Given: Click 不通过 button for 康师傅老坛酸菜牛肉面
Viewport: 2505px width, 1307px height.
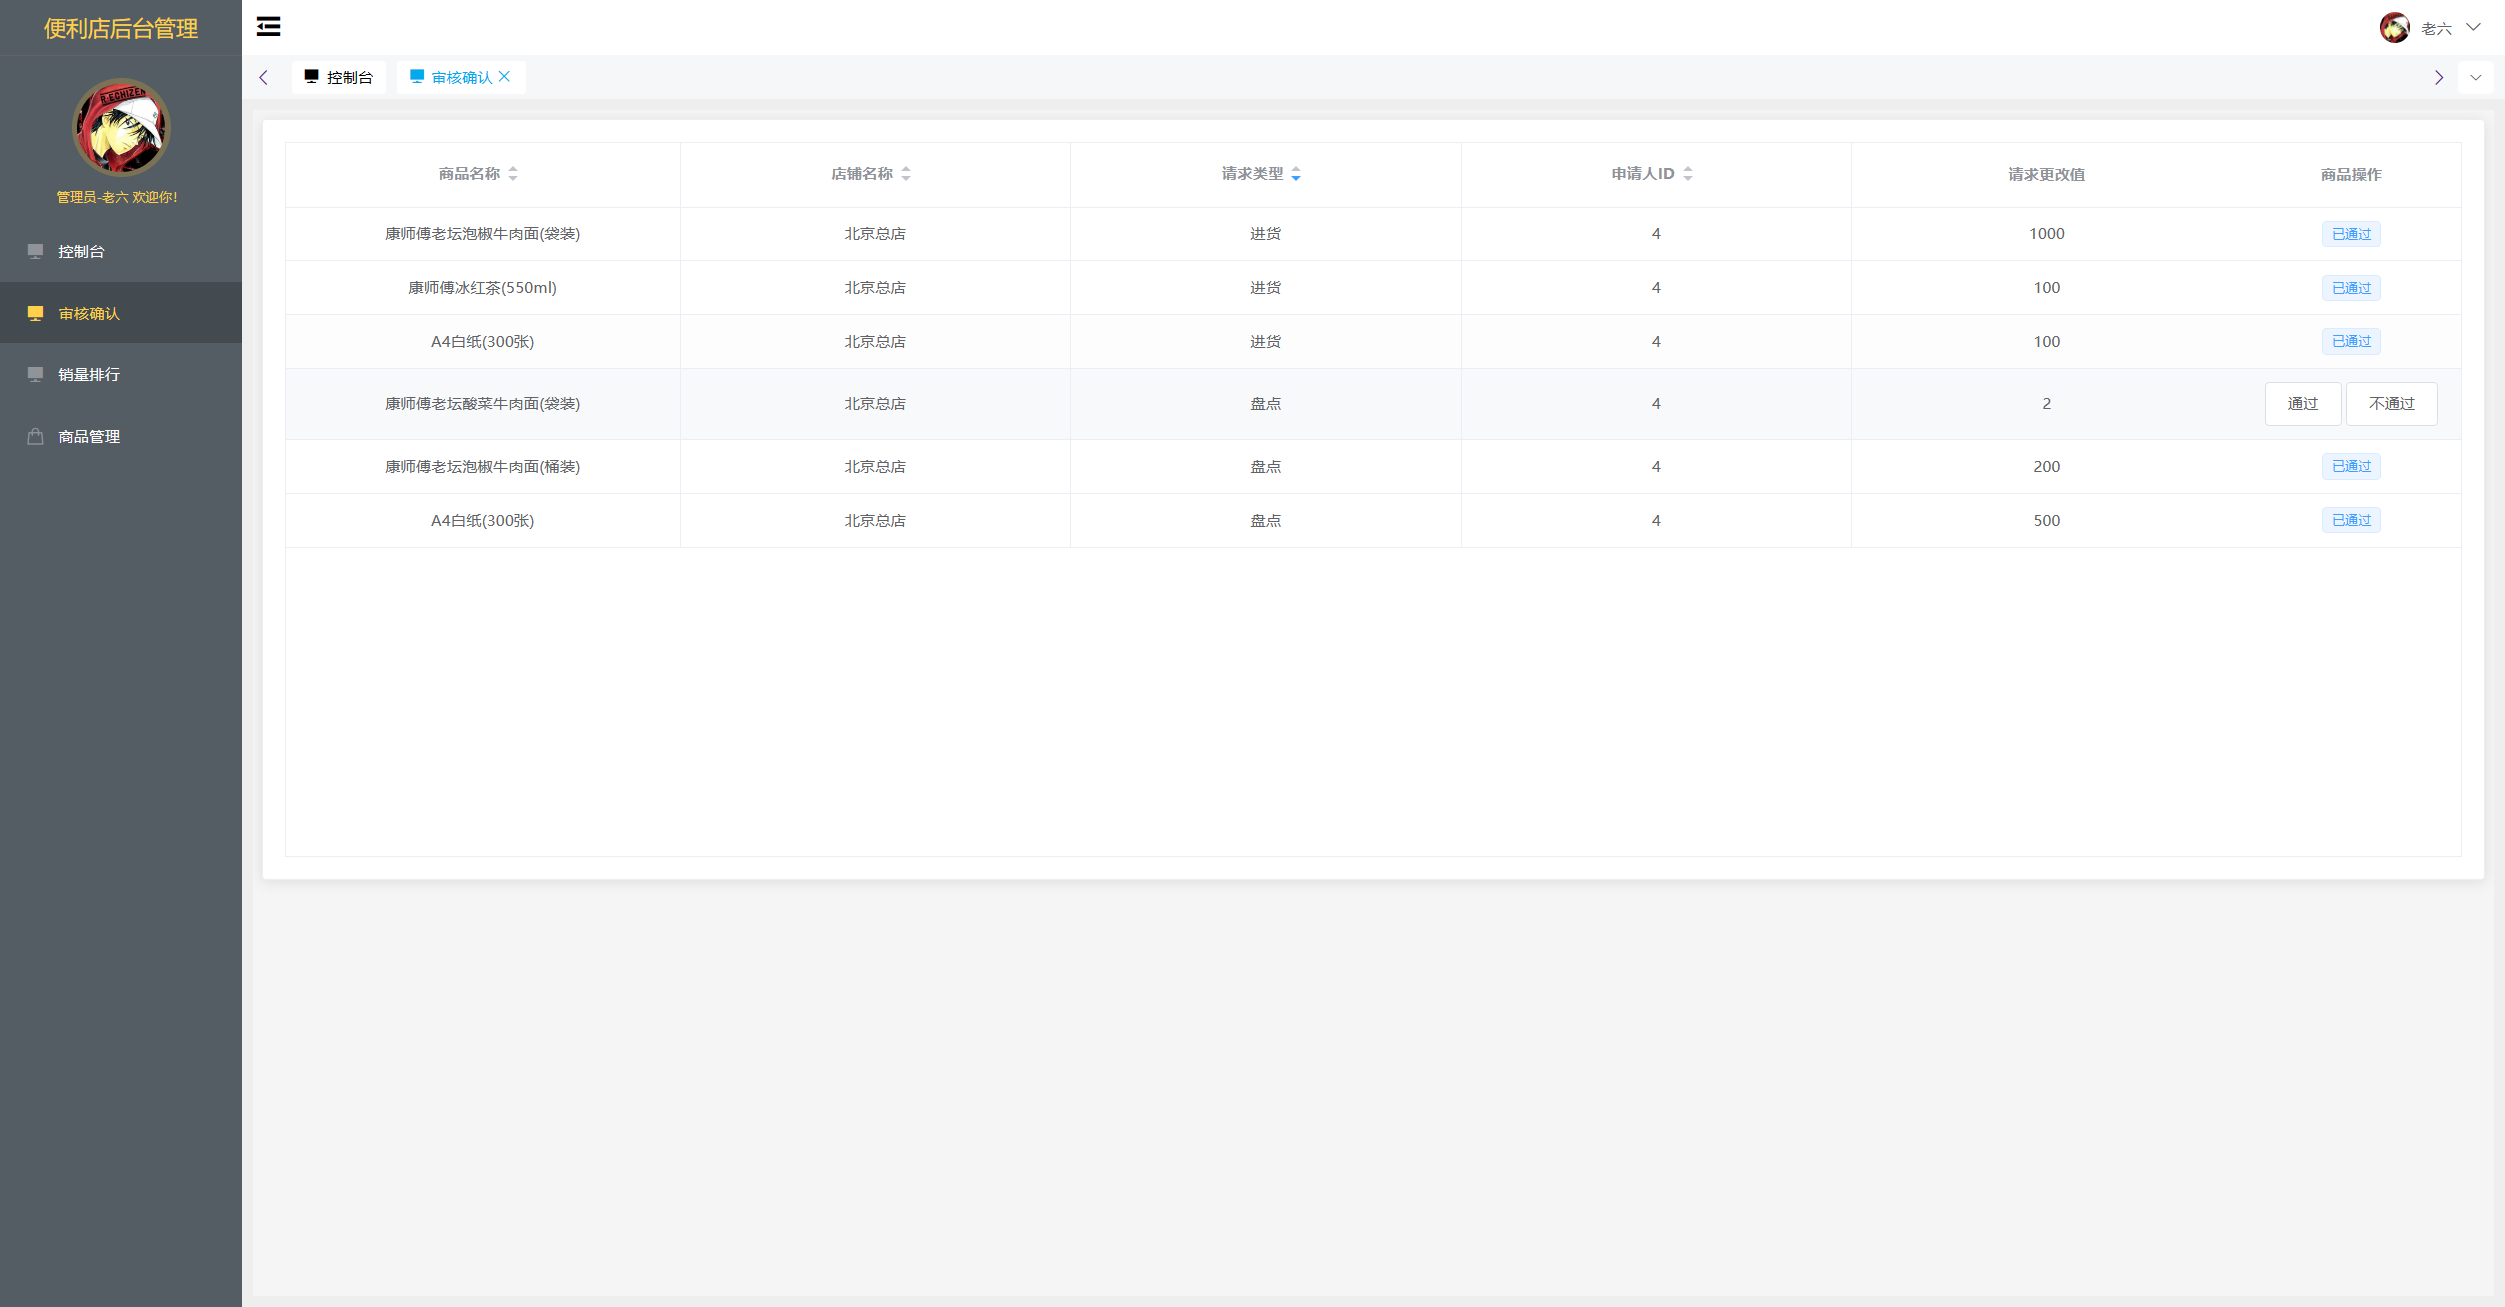Looking at the screenshot, I should coord(2392,403).
